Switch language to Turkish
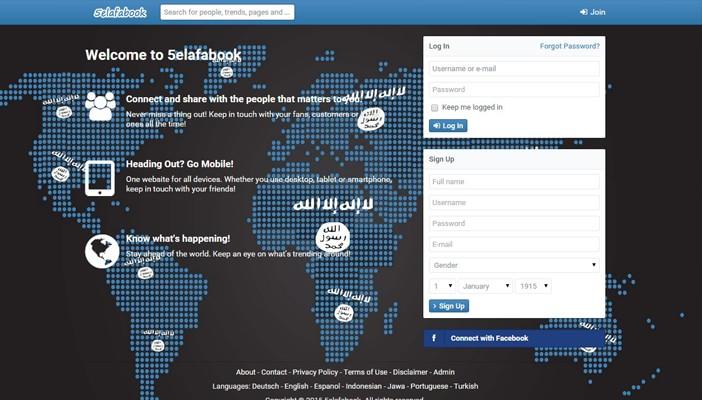This screenshot has width=702, height=400. point(466,386)
